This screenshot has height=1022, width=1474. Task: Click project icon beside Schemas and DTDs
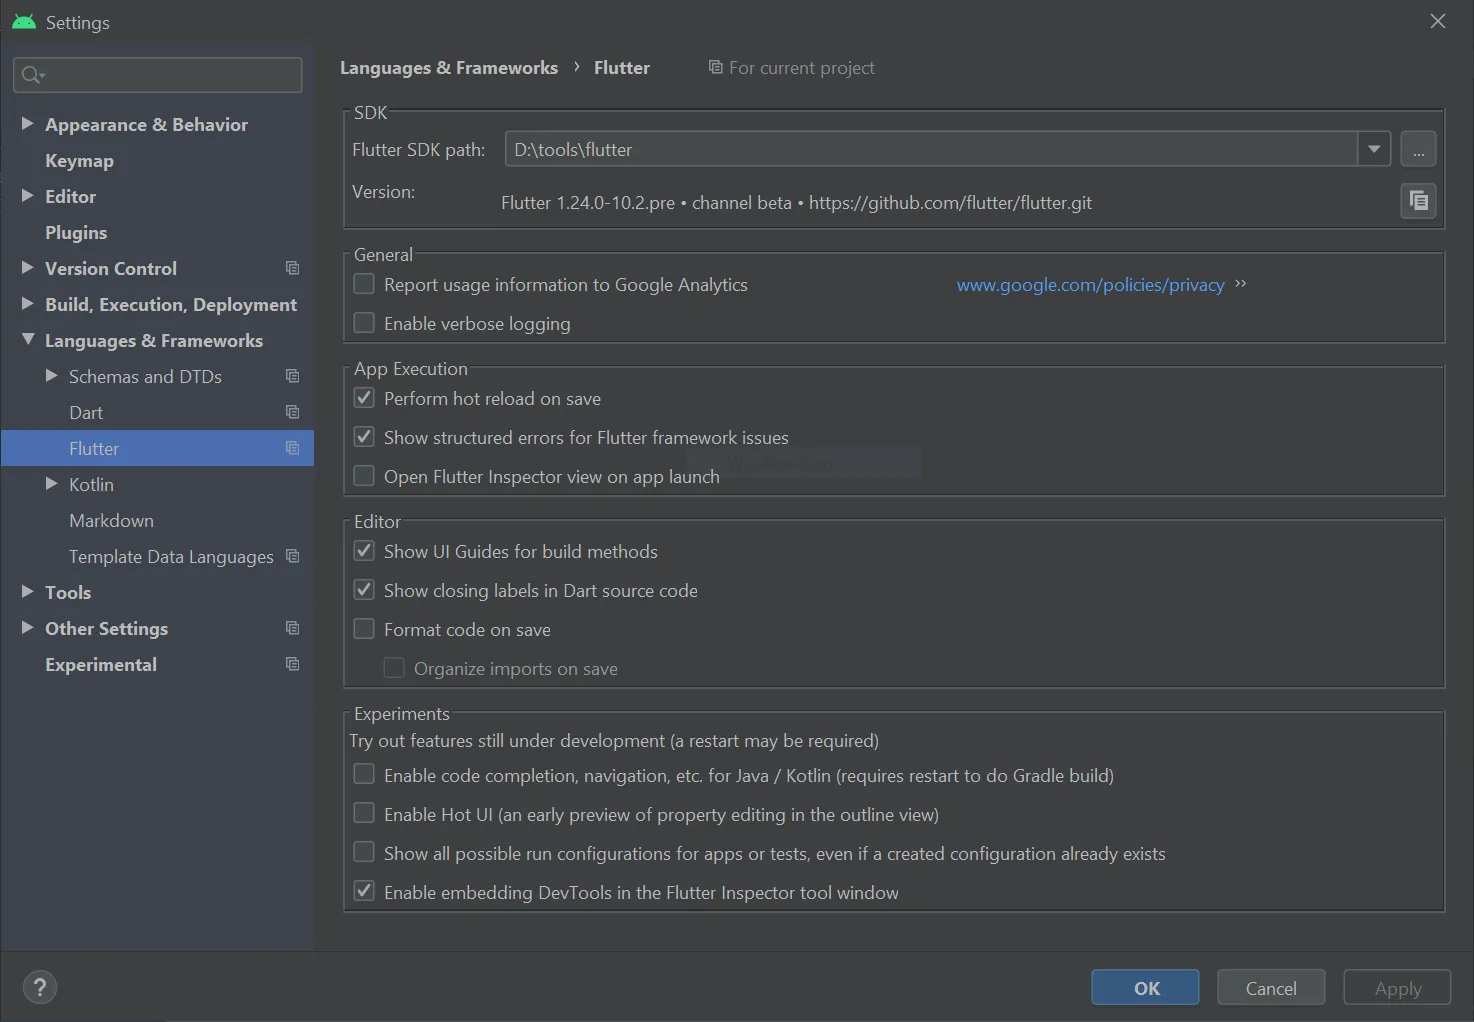(292, 376)
